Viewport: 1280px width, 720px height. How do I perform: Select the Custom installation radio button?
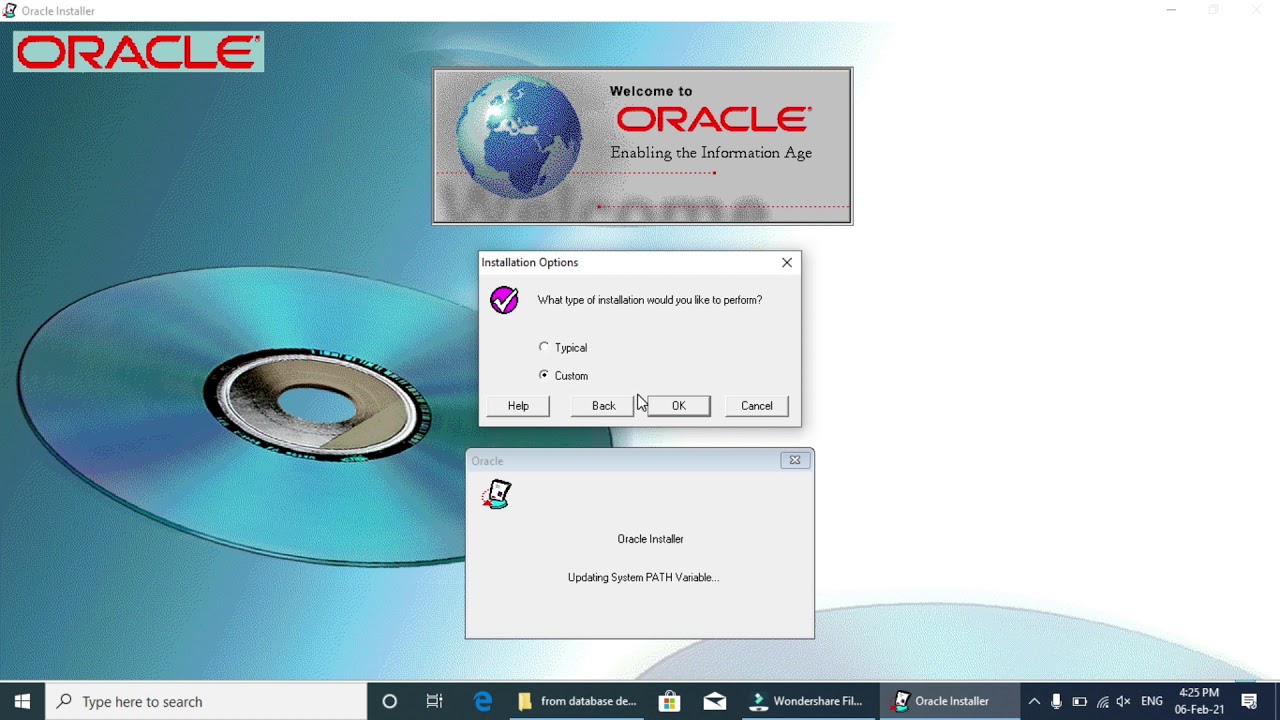(544, 375)
